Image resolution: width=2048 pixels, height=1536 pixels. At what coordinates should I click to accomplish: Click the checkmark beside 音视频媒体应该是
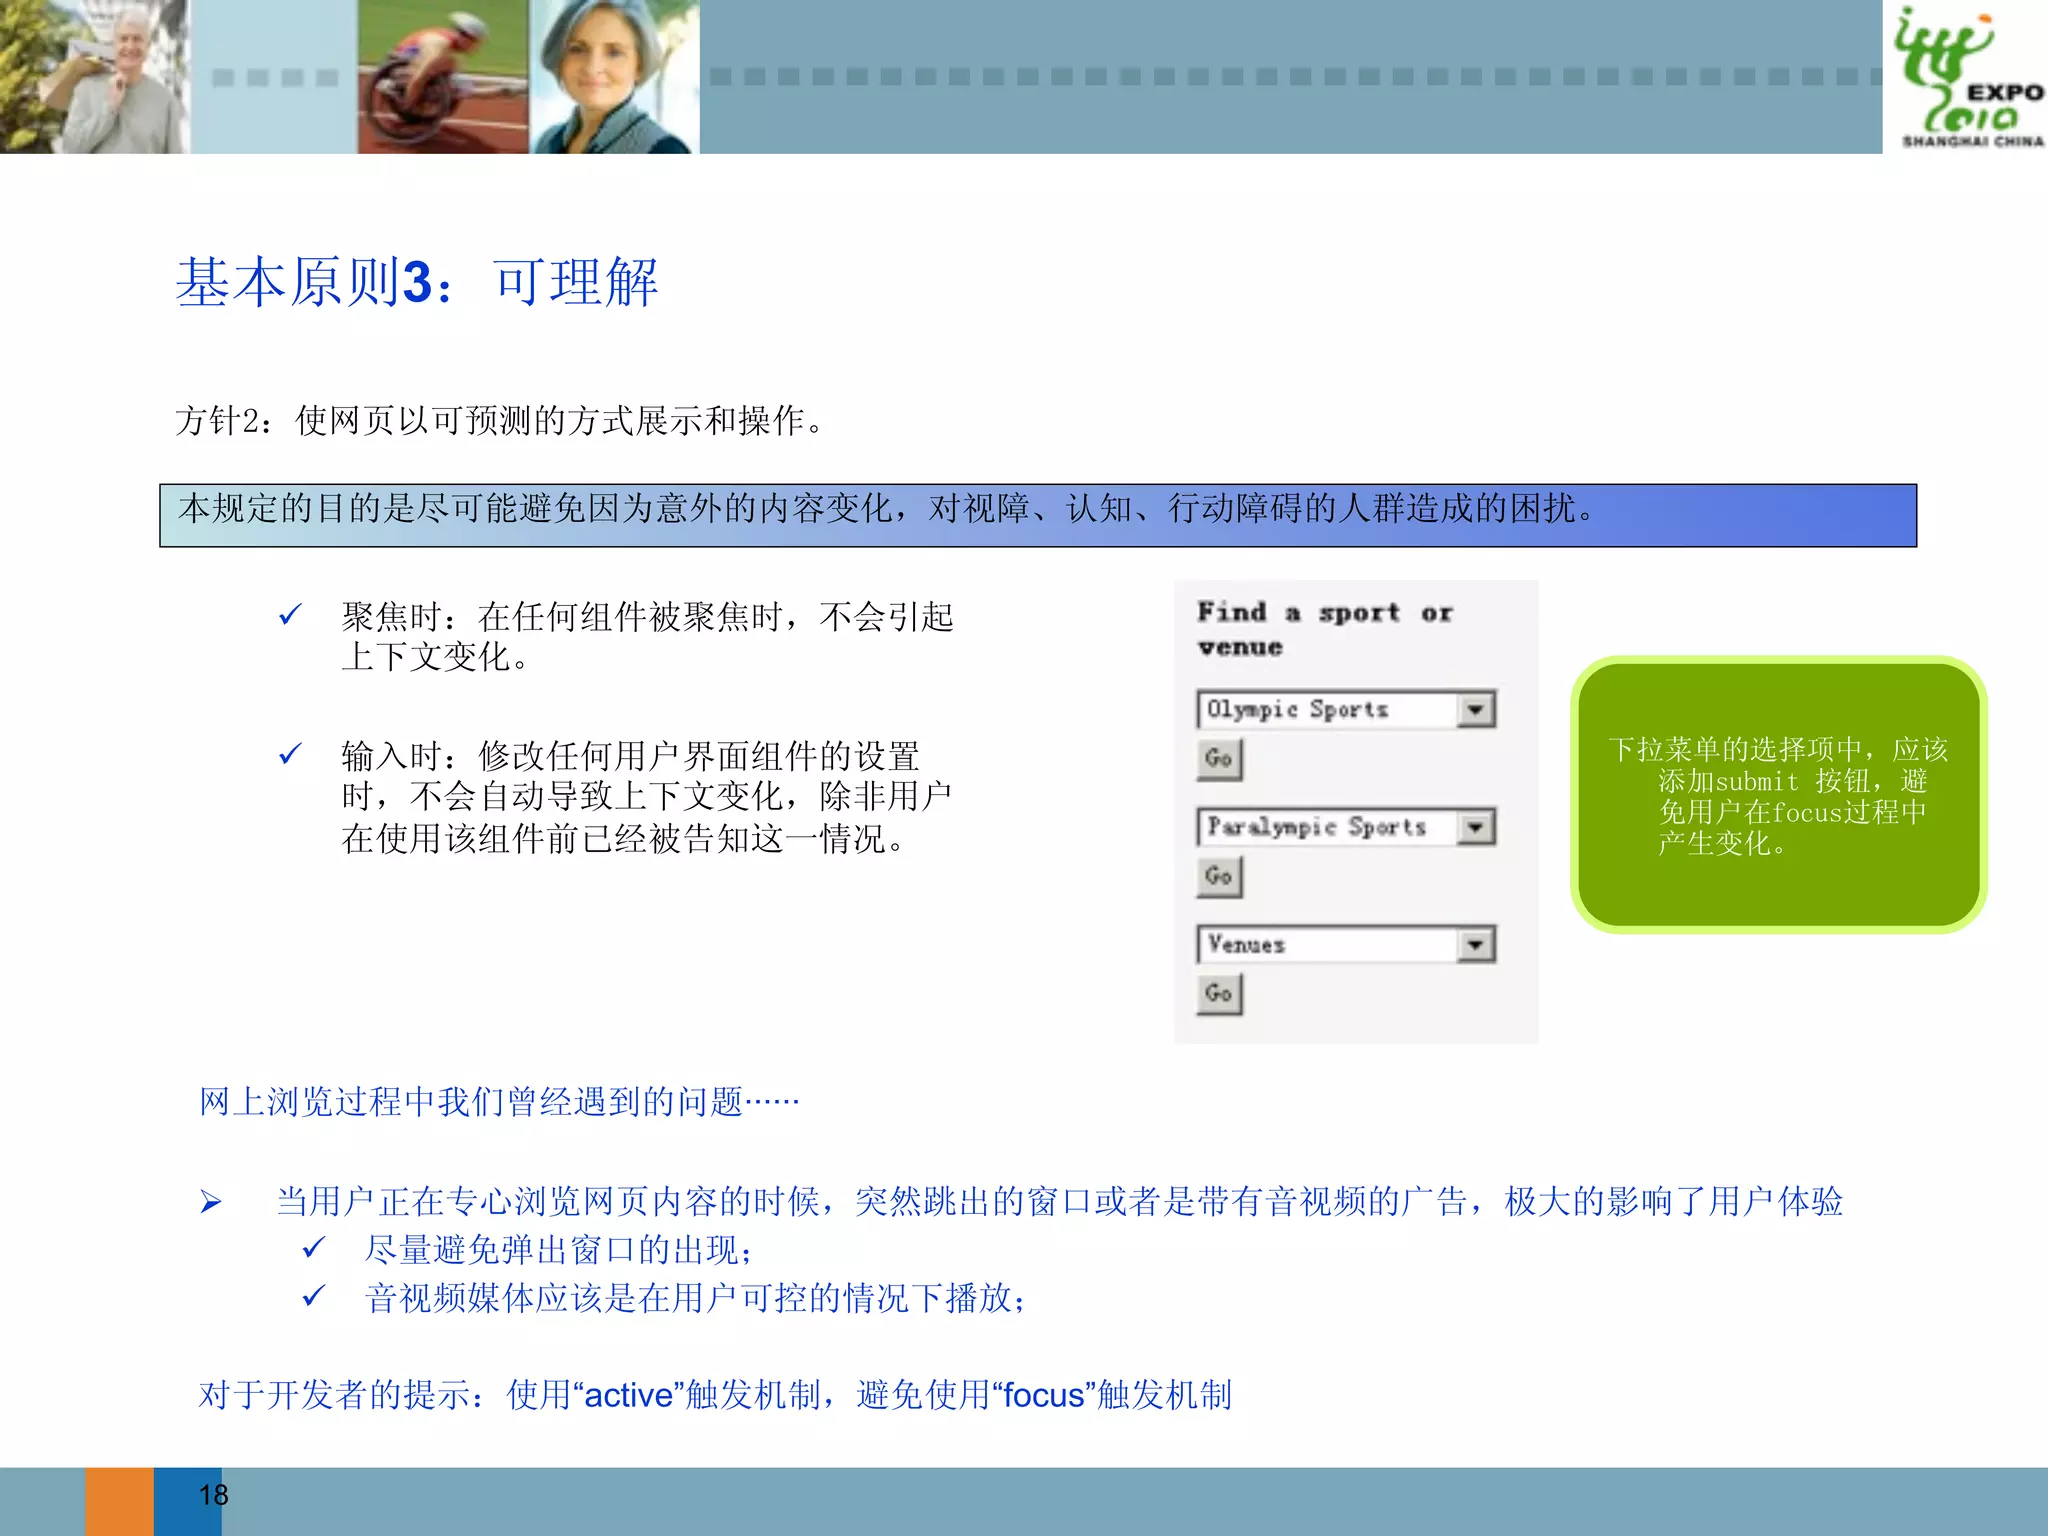click(314, 1297)
